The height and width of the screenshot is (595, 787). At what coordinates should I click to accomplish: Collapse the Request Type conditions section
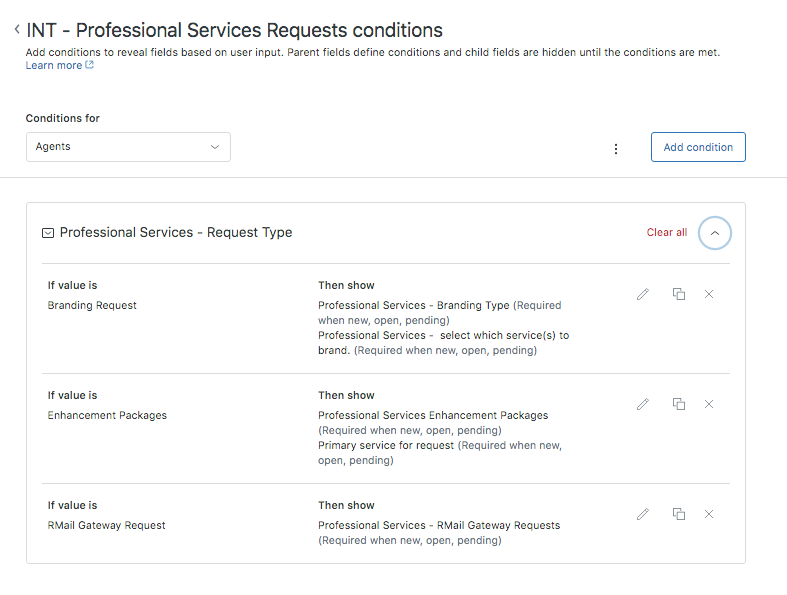(714, 233)
